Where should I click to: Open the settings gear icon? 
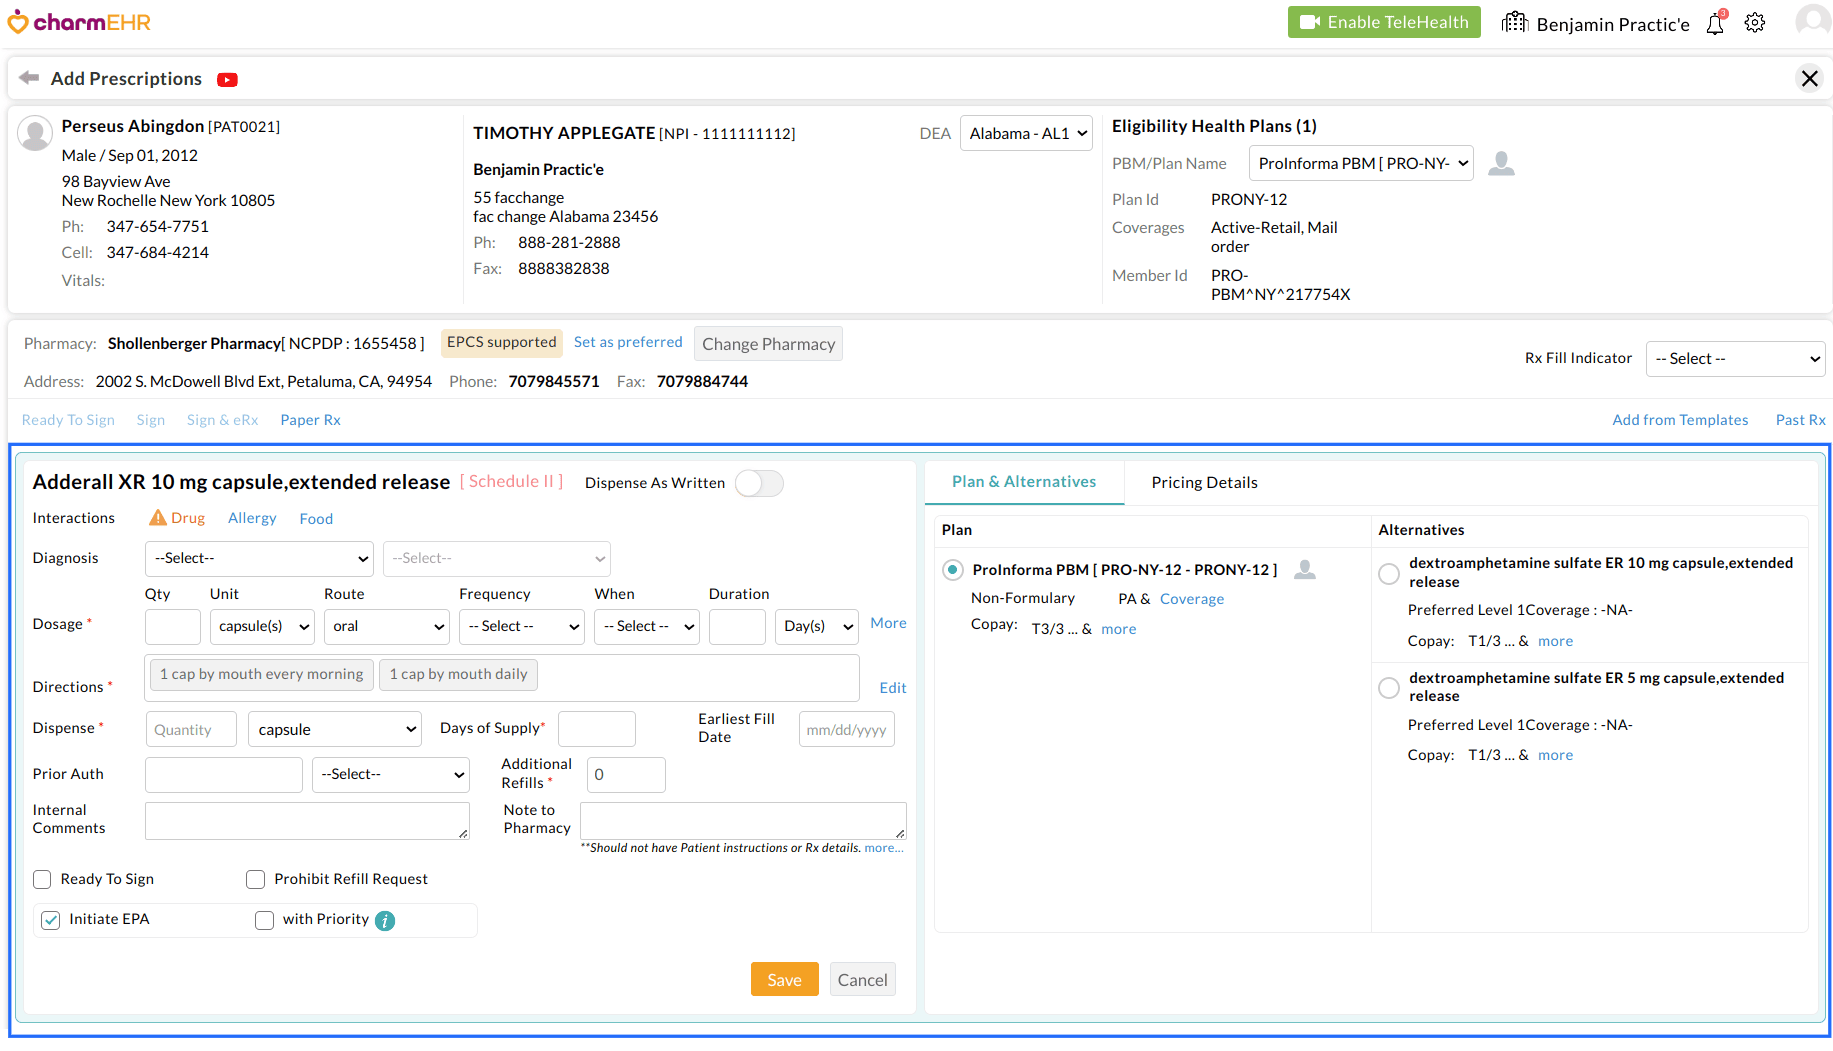pos(1755,23)
